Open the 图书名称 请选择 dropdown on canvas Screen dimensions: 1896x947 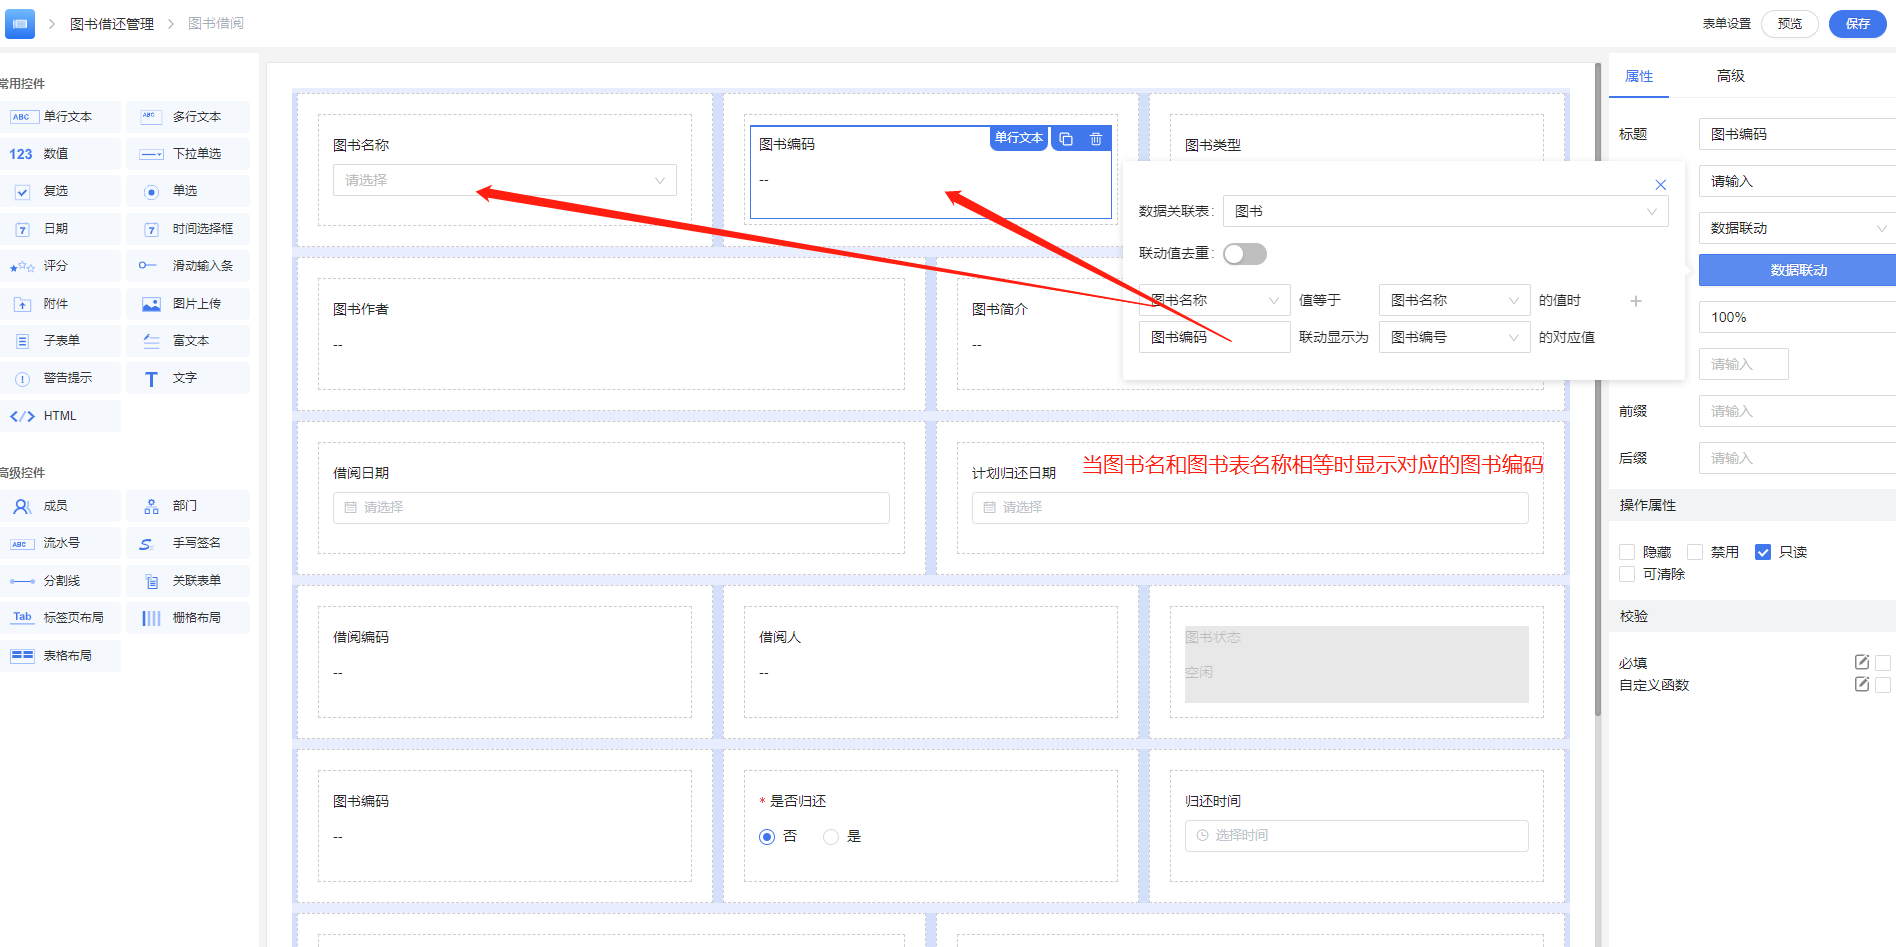[505, 180]
